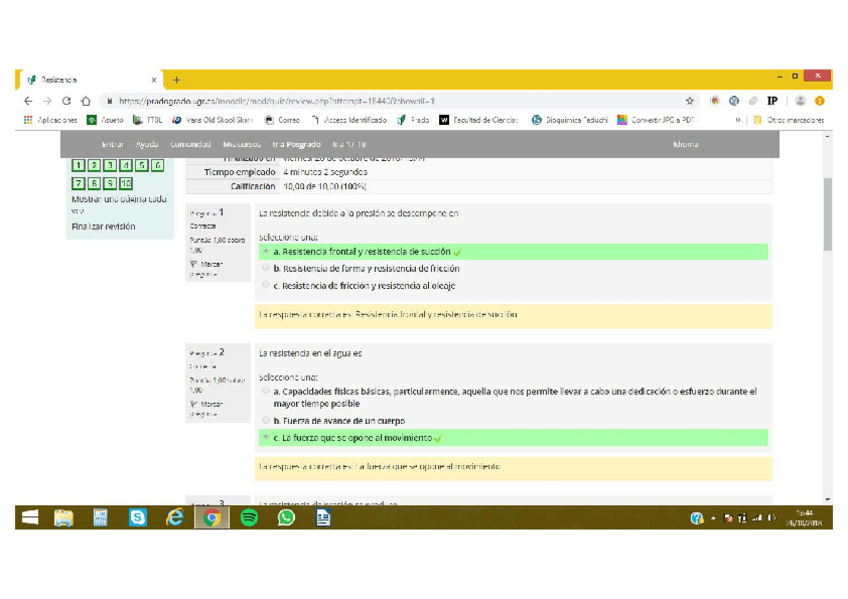Reload the page with the refresh icon
The height and width of the screenshot is (599, 848).
[67, 101]
